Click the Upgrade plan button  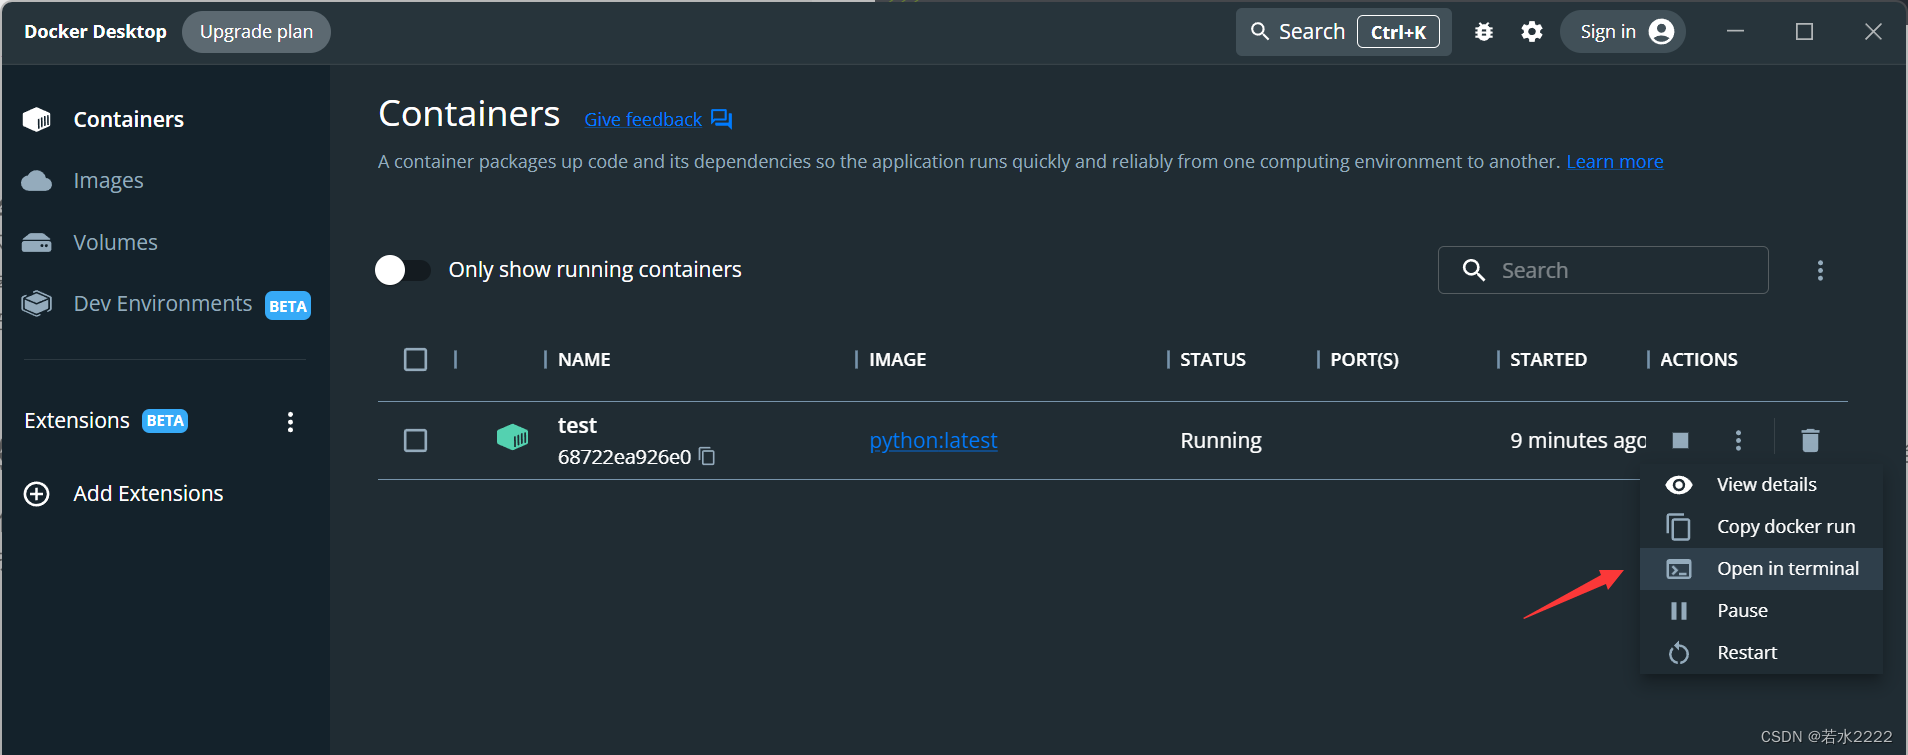click(x=256, y=32)
